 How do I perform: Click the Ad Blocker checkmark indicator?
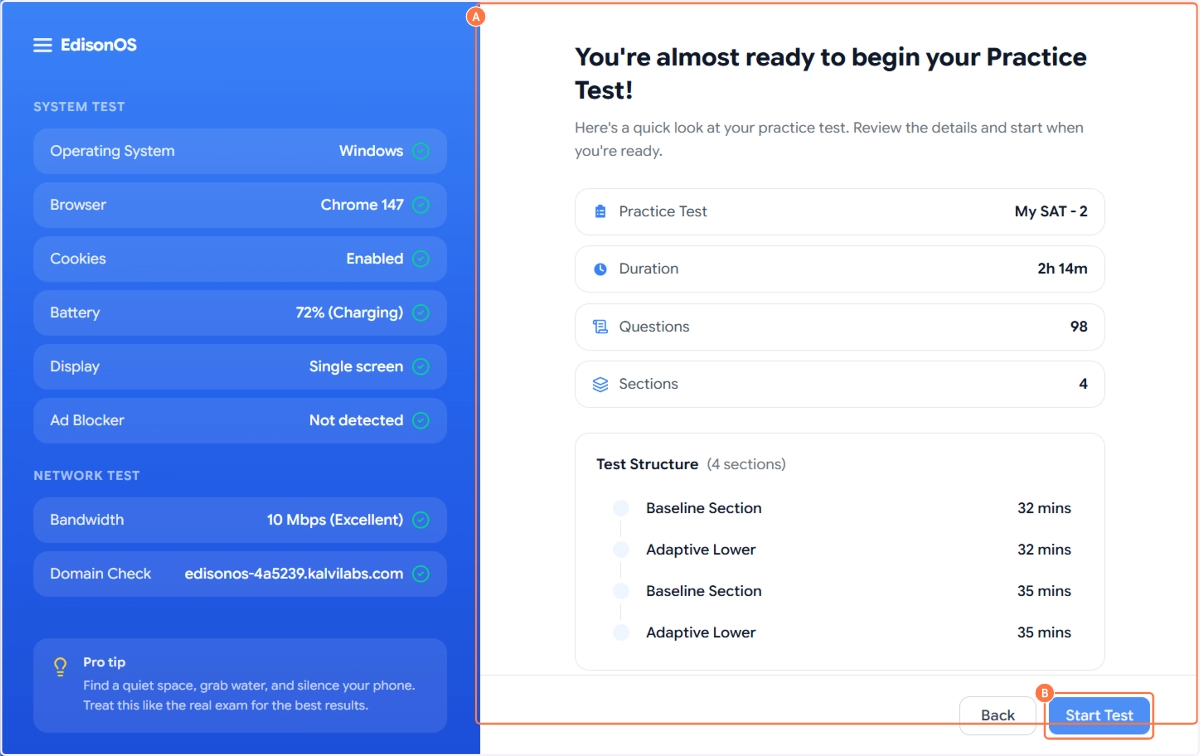coord(421,421)
